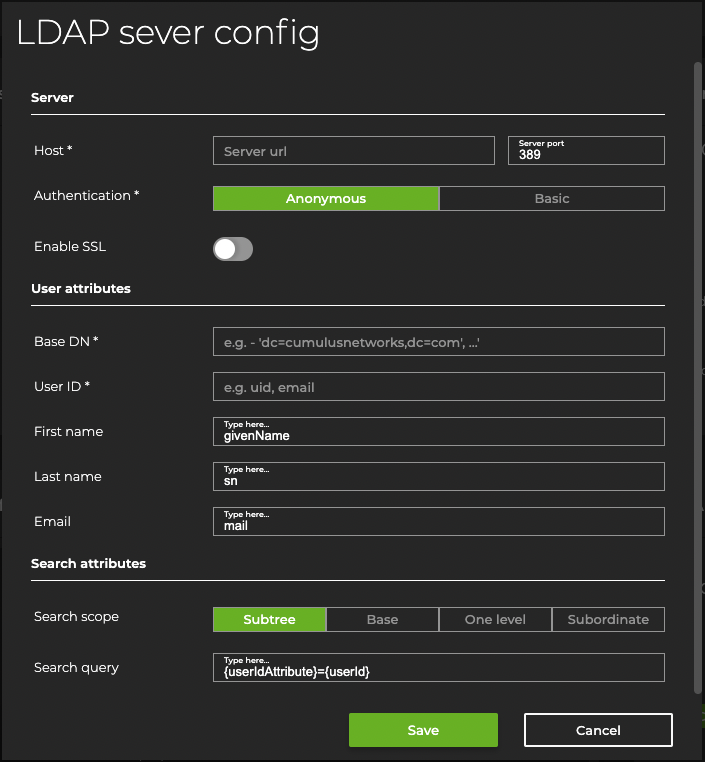
Task: Select Subtree search scope
Action: [269, 620]
